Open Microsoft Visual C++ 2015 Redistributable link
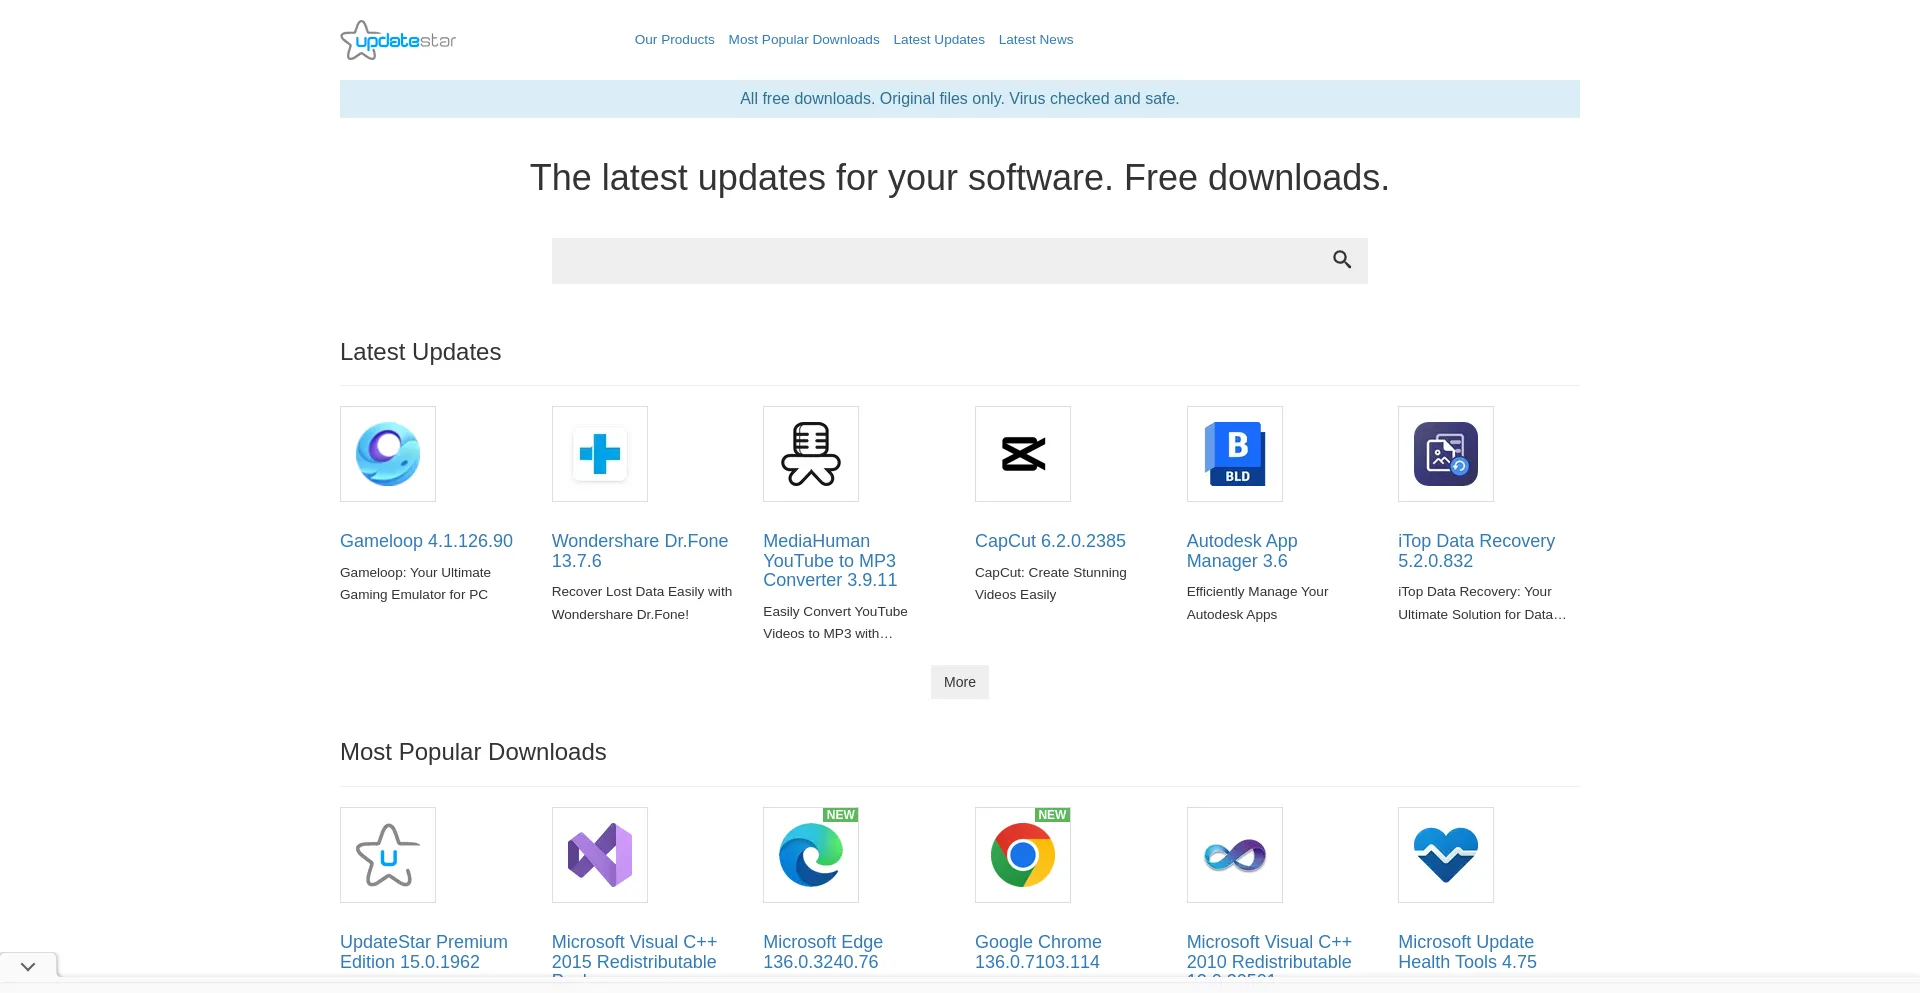Viewport: 1920px width, 993px height. tap(634, 953)
